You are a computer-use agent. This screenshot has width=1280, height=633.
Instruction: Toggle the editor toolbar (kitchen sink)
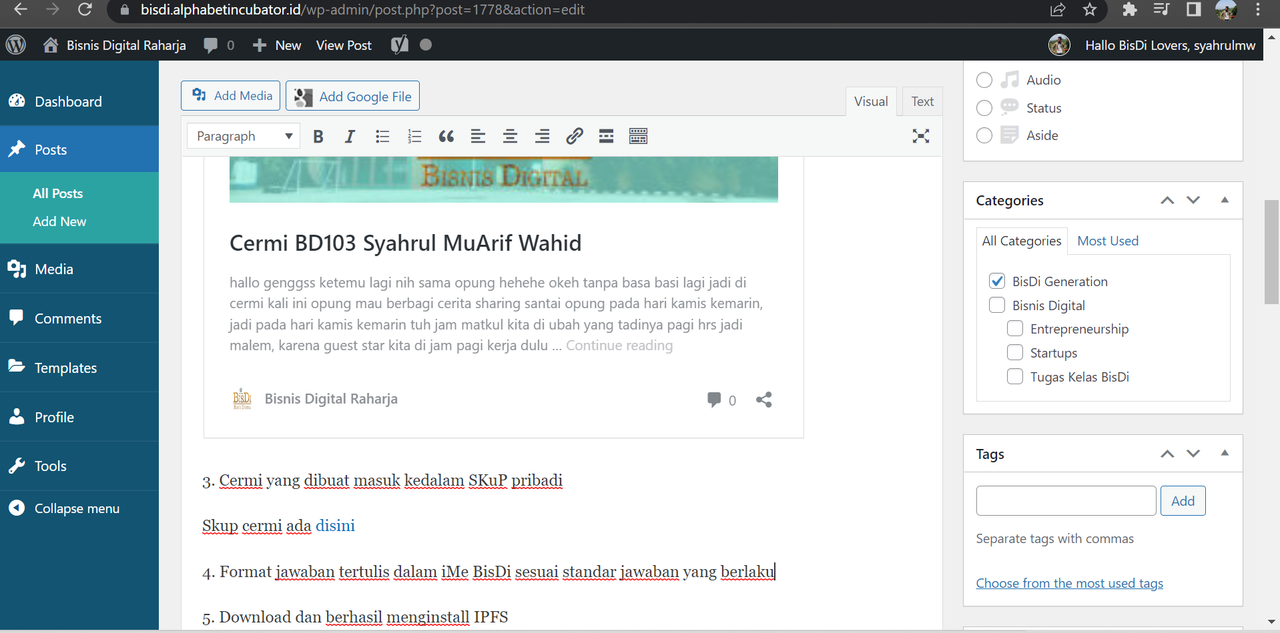pyautogui.click(x=638, y=136)
